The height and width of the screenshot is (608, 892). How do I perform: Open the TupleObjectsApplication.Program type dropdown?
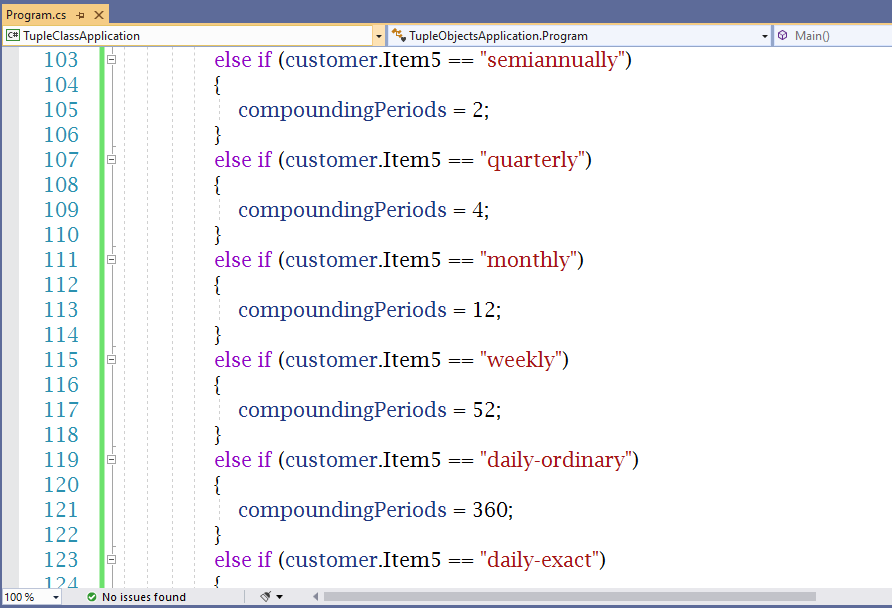click(765, 36)
